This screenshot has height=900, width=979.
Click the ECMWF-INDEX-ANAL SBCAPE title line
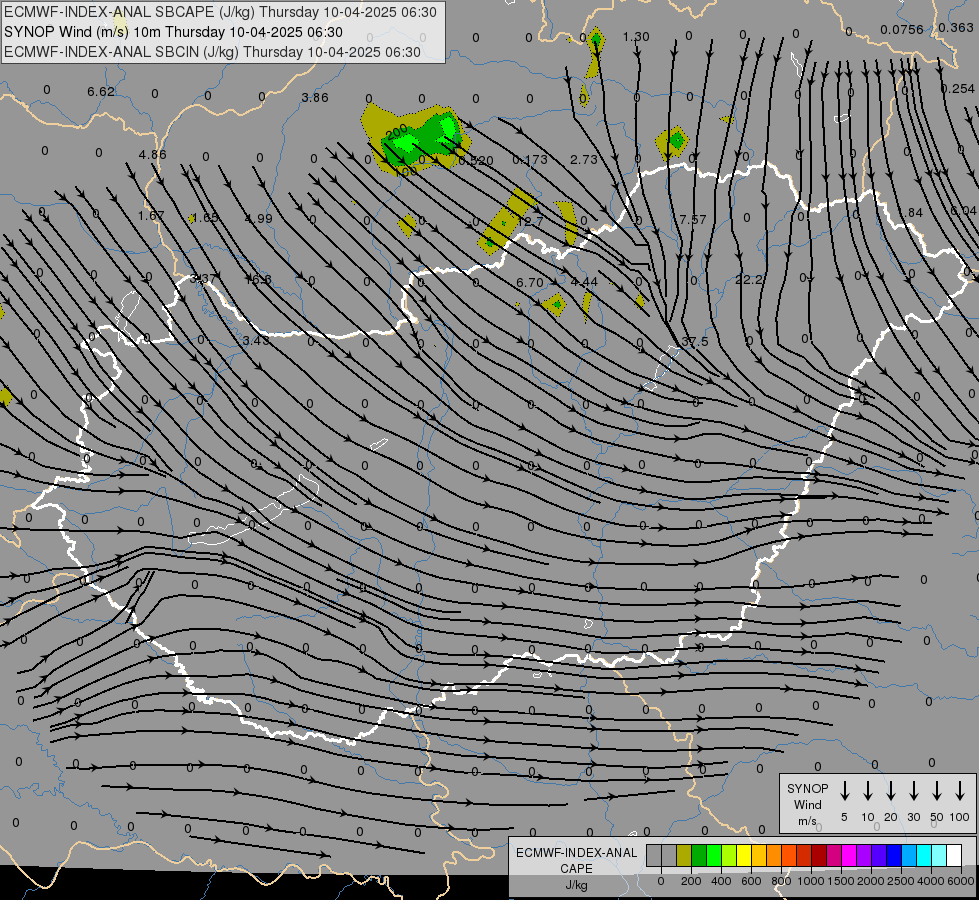[x=220, y=12]
